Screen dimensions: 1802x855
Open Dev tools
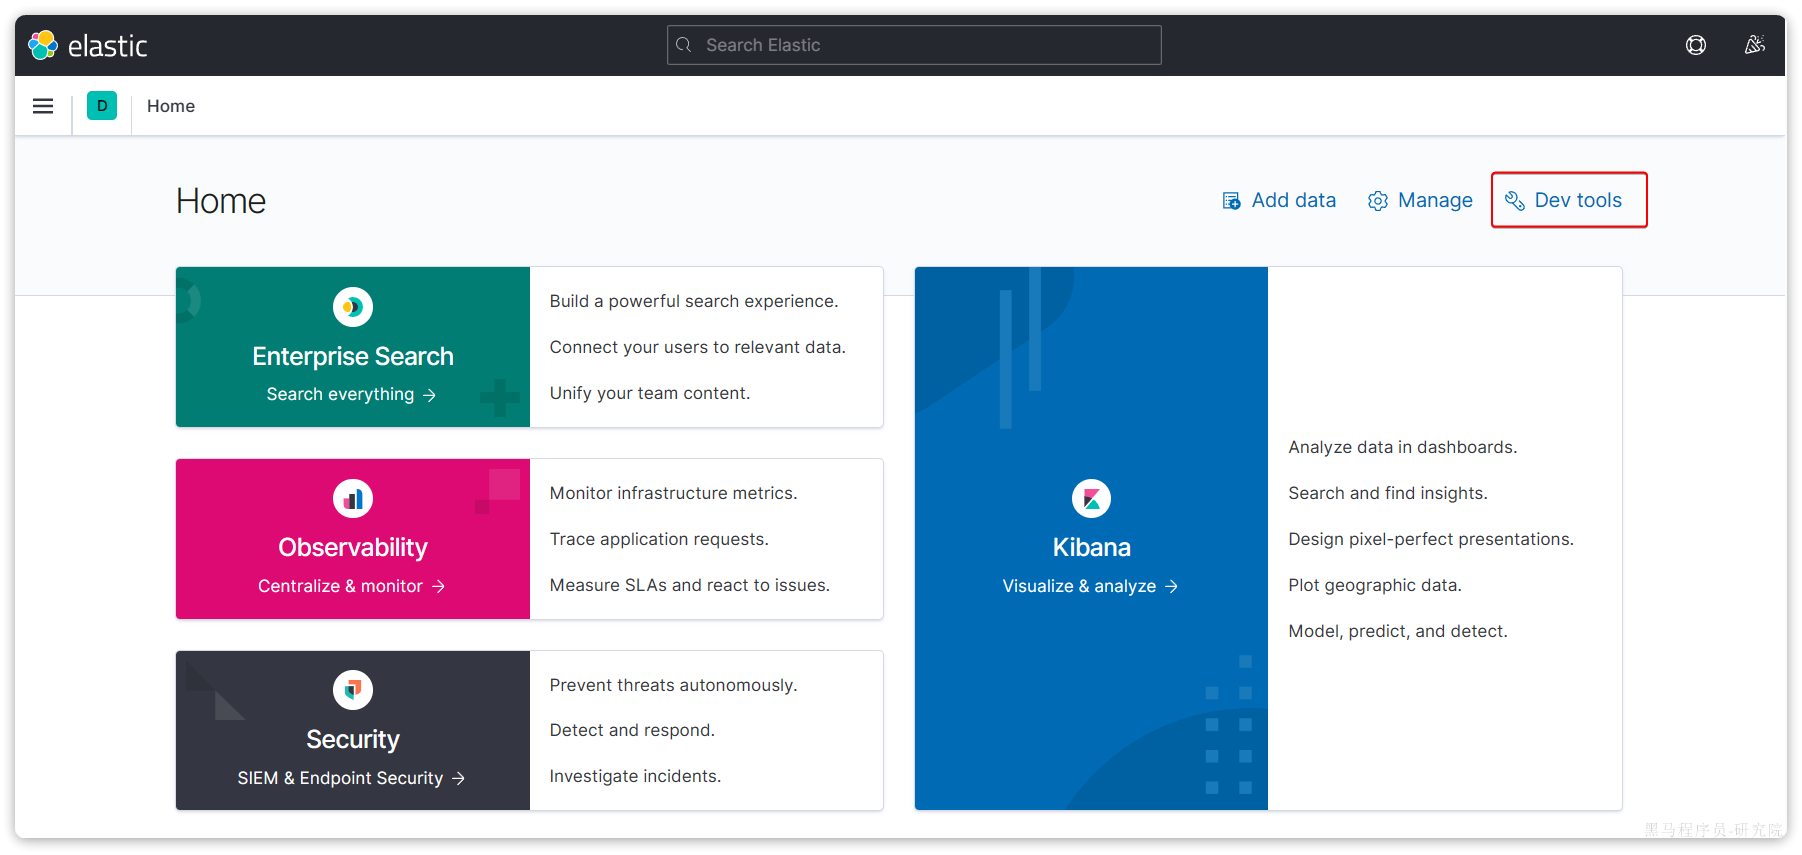pyautogui.click(x=1577, y=200)
